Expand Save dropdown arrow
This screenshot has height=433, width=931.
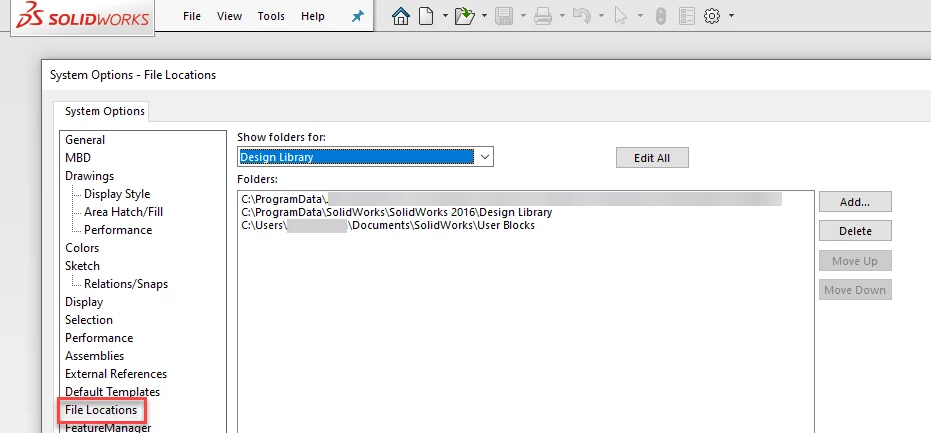coord(523,16)
